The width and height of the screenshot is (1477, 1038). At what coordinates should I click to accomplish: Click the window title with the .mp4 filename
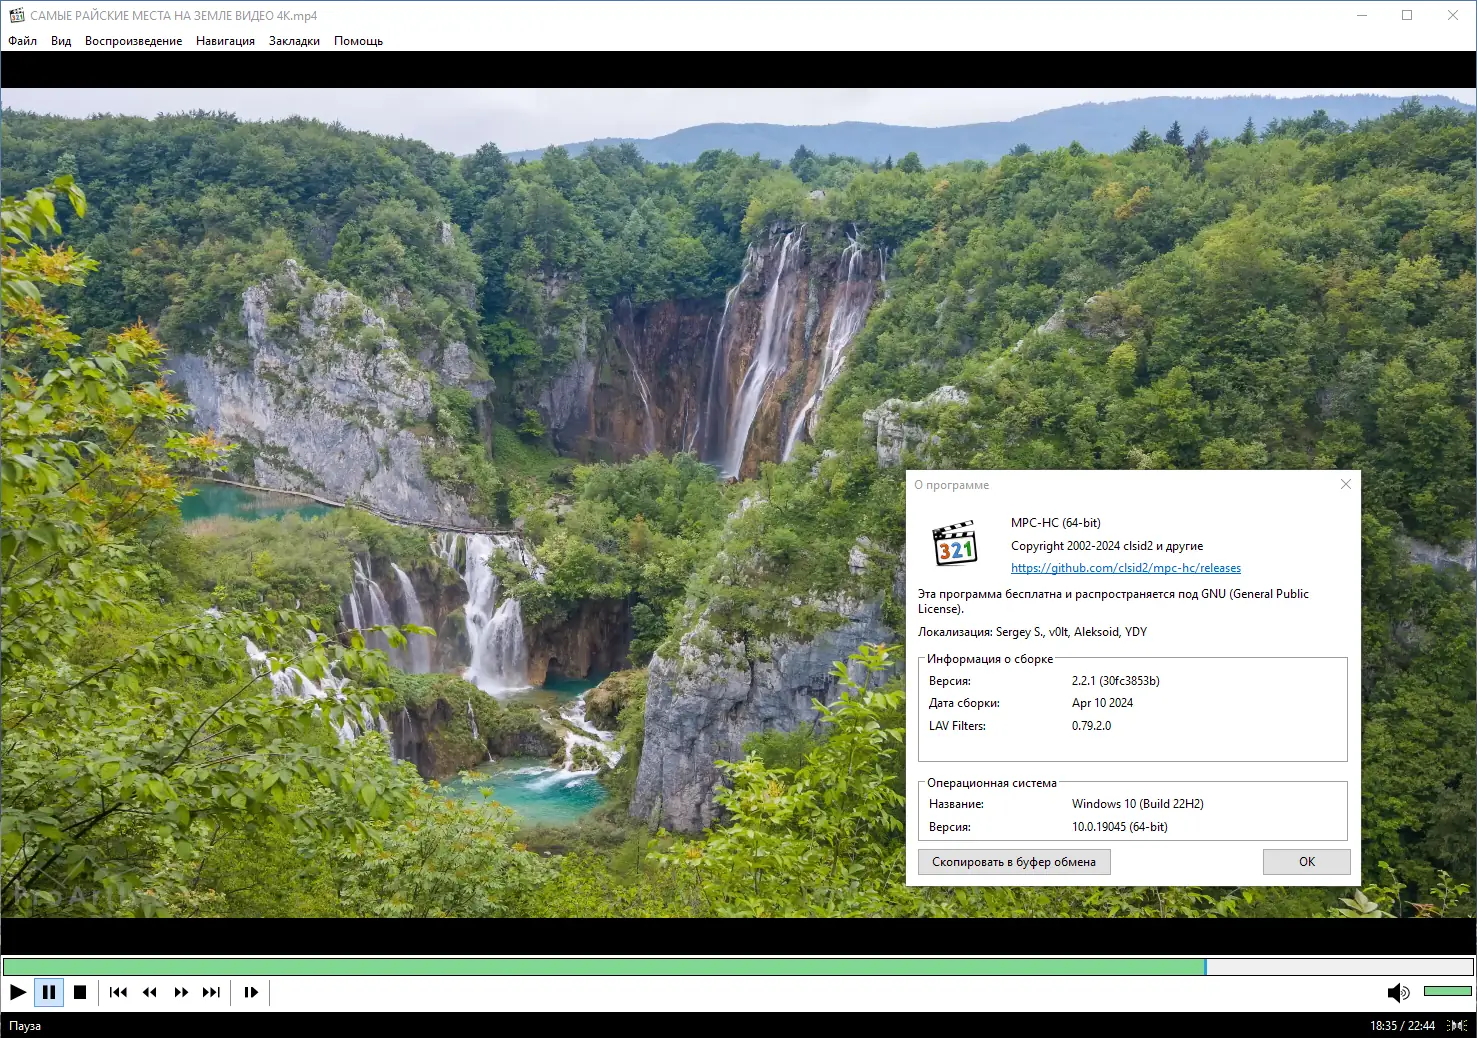click(174, 16)
